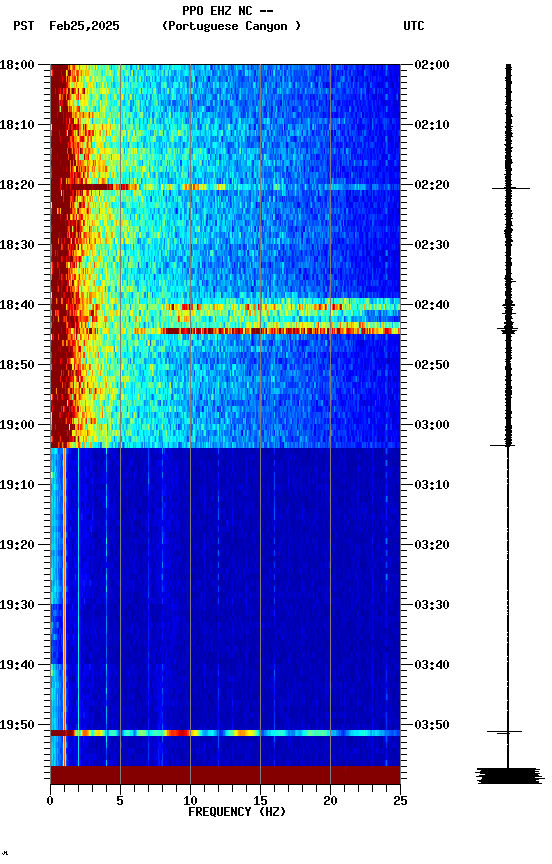Viewport: 552px width, 864px height.
Task: Click the Feb25,2025 date label
Action: [x=84, y=26]
